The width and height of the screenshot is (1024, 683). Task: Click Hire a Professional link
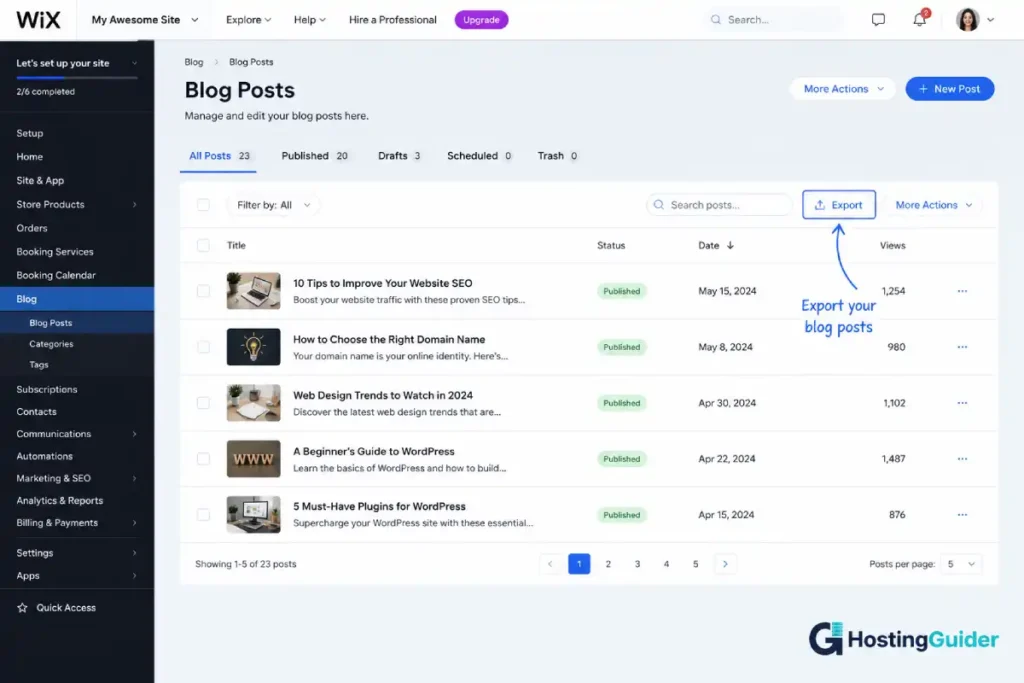[392, 20]
